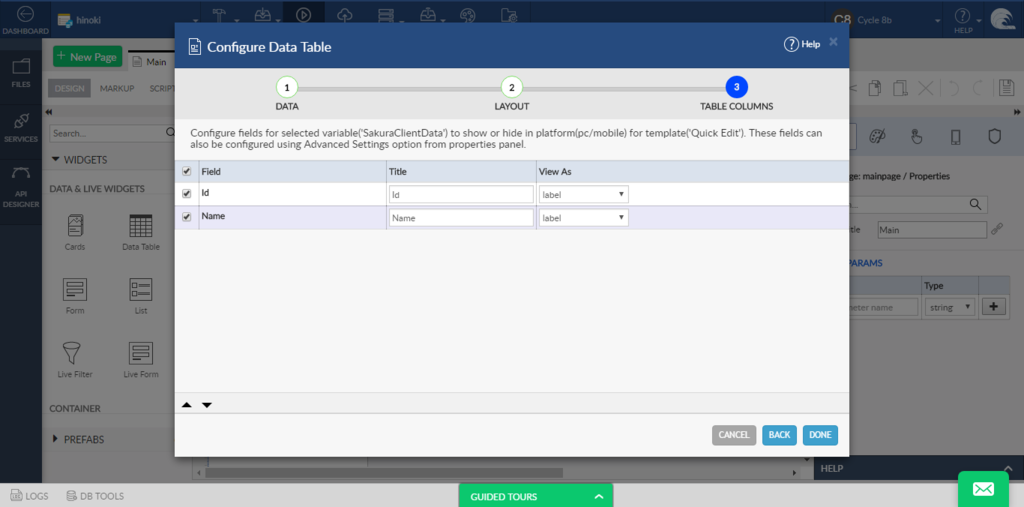Open the string type dropdown in params
The image size is (1024, 507).
click(950, 307)
